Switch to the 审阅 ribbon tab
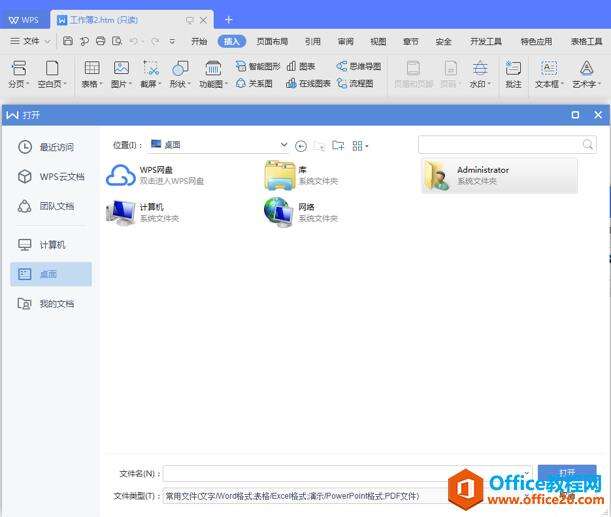The height and width of the screenshot is (517, 611). pyautogui.click(x=345, y=41)
